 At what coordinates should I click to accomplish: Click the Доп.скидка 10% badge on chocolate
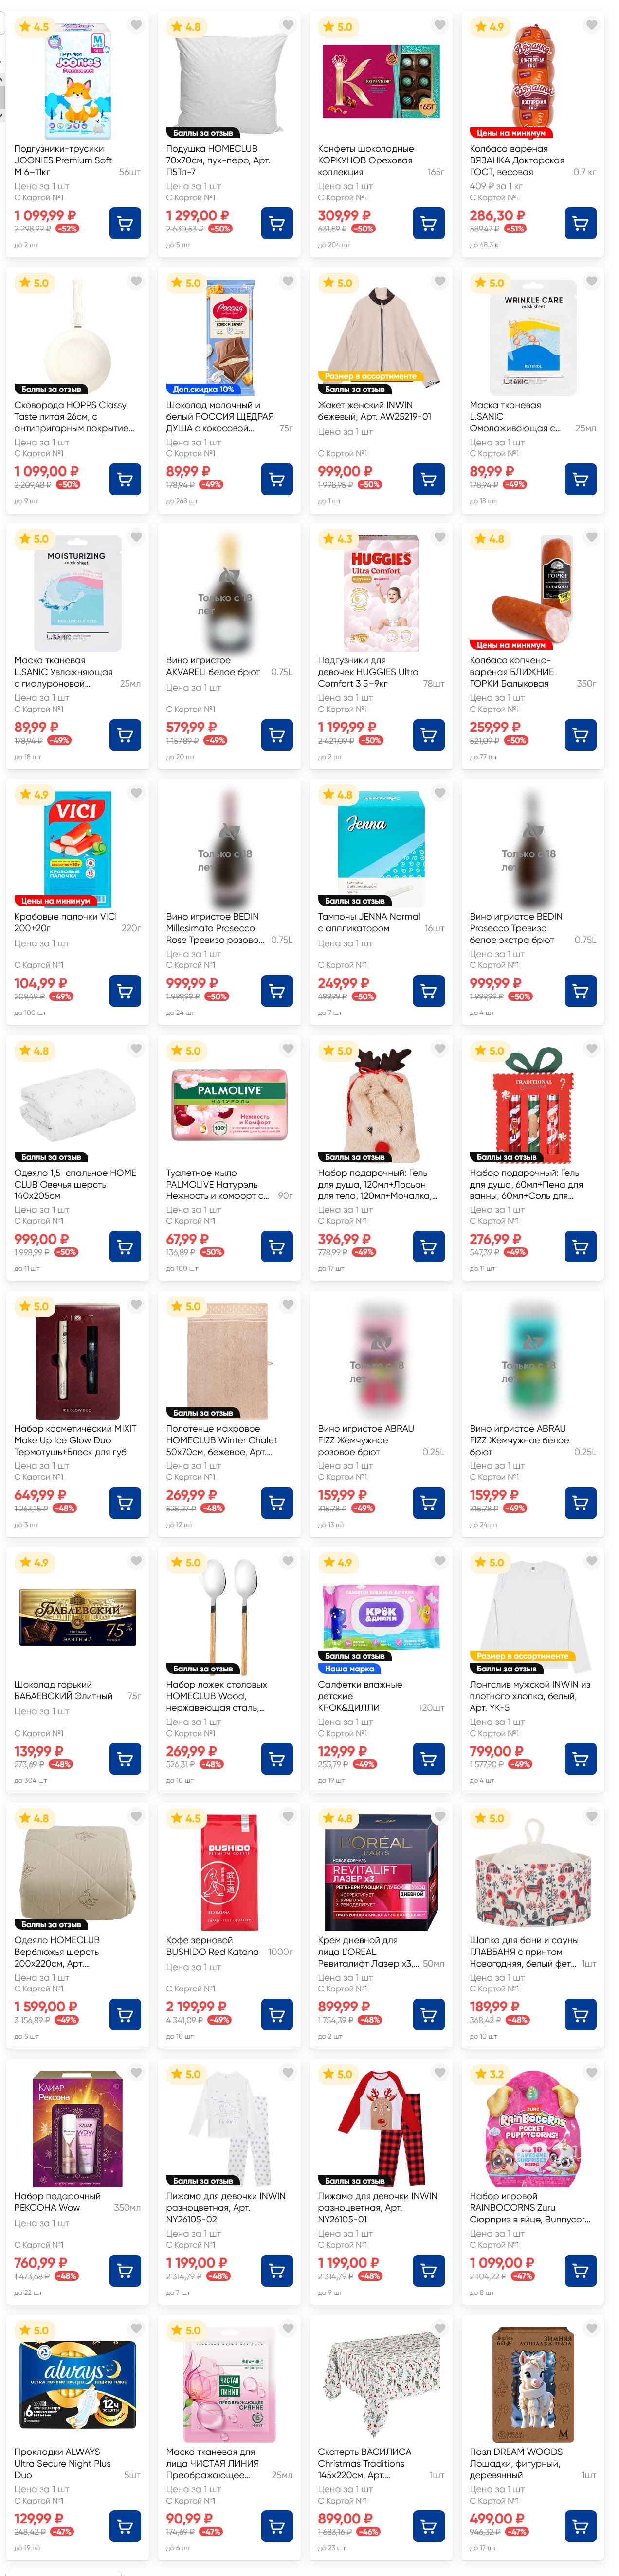(203, 389)
